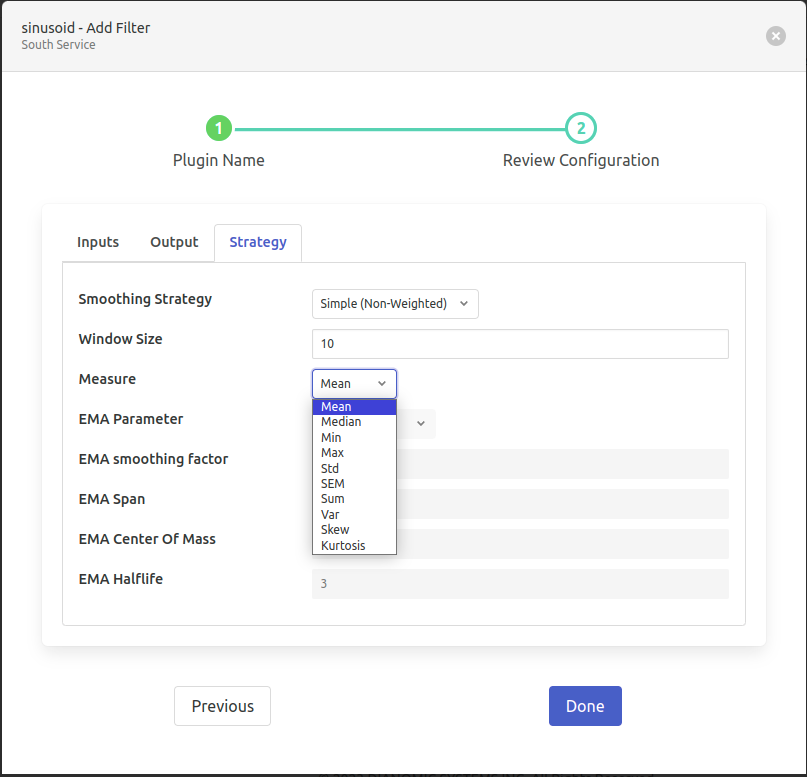Close the Add Filter dialog
This screenshot has height=777, width=807.
775,36
